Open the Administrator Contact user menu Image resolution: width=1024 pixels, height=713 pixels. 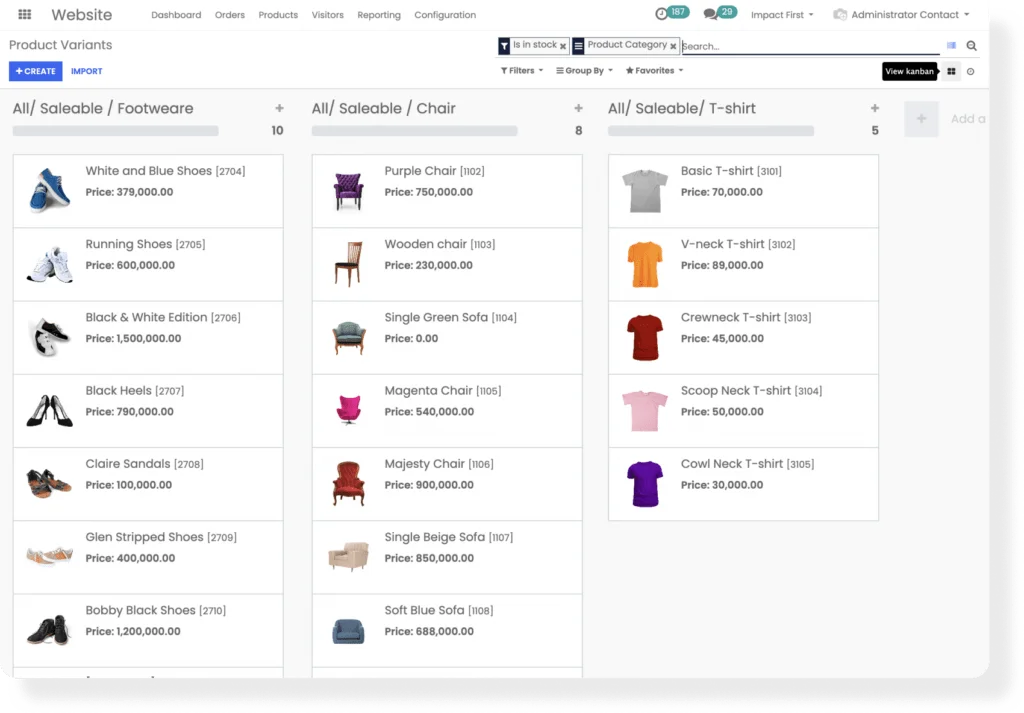pos(901,14)
